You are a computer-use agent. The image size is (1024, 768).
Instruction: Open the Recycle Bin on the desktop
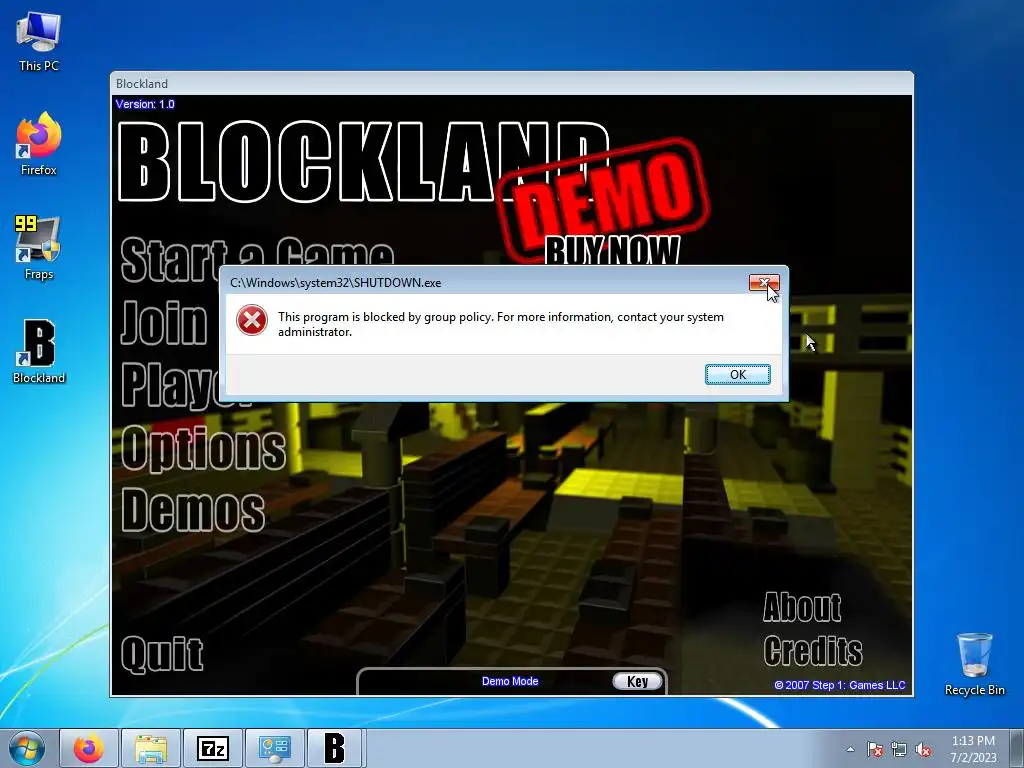[974, 664]
